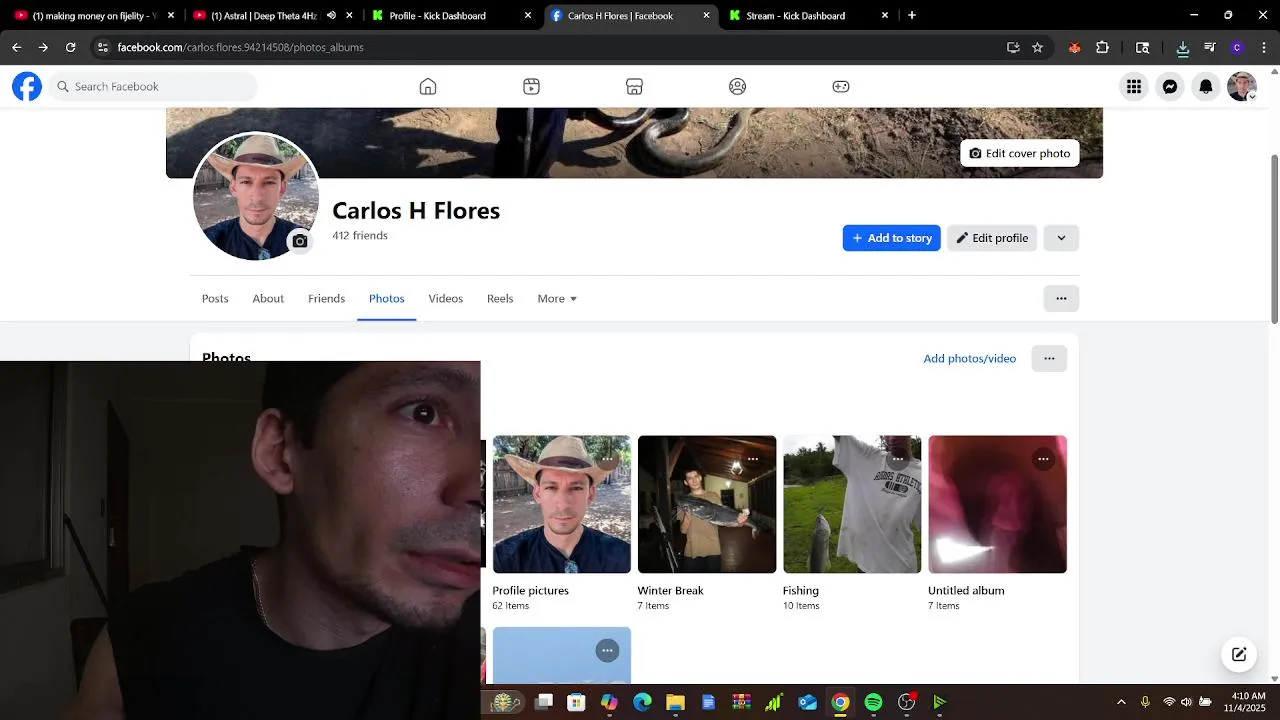
Task: Open the Facebook menu grid icon
Action: coord(1133,87)
